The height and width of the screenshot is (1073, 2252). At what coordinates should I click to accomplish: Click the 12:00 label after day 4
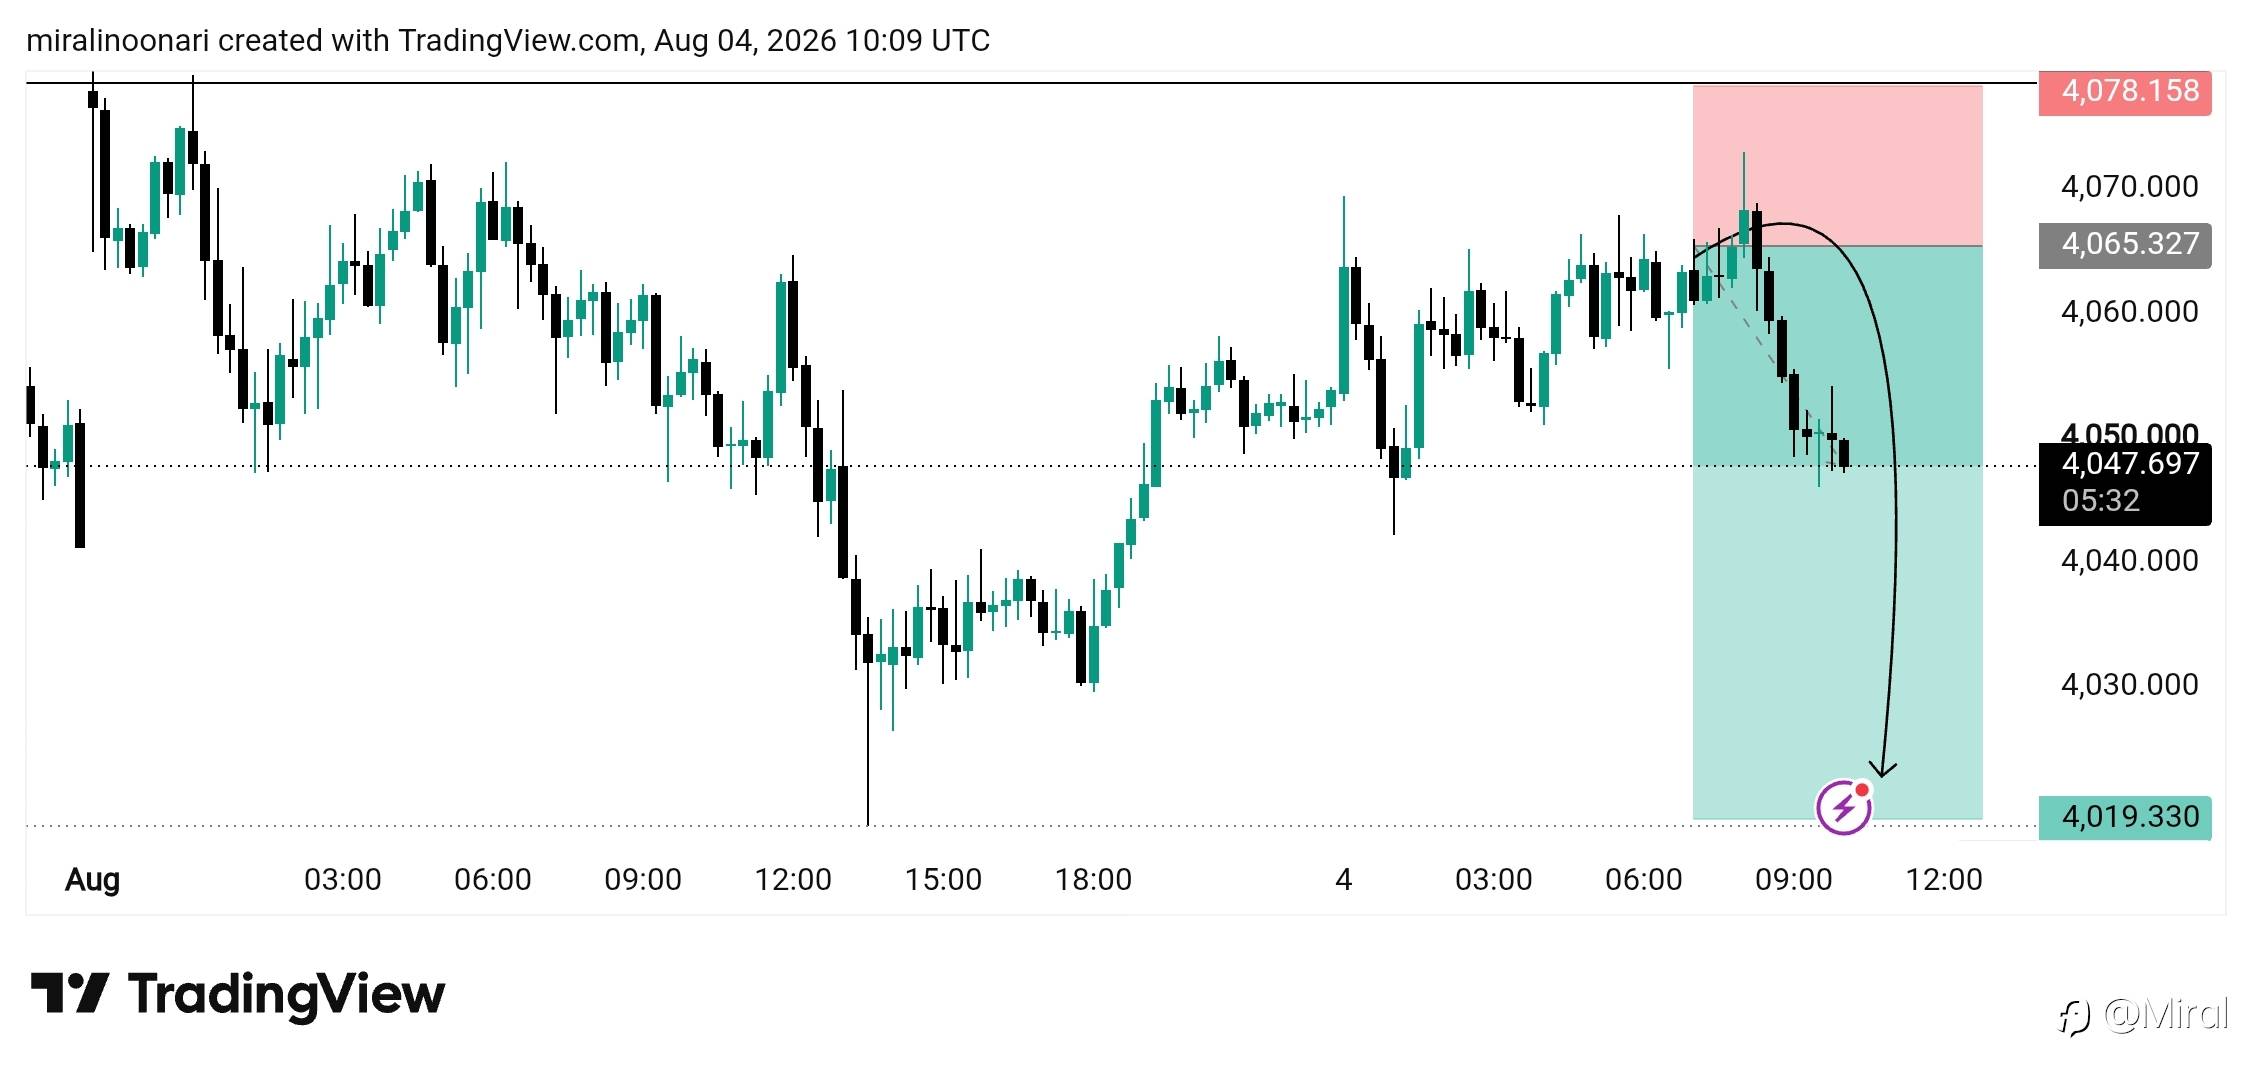coord(1944,880)
